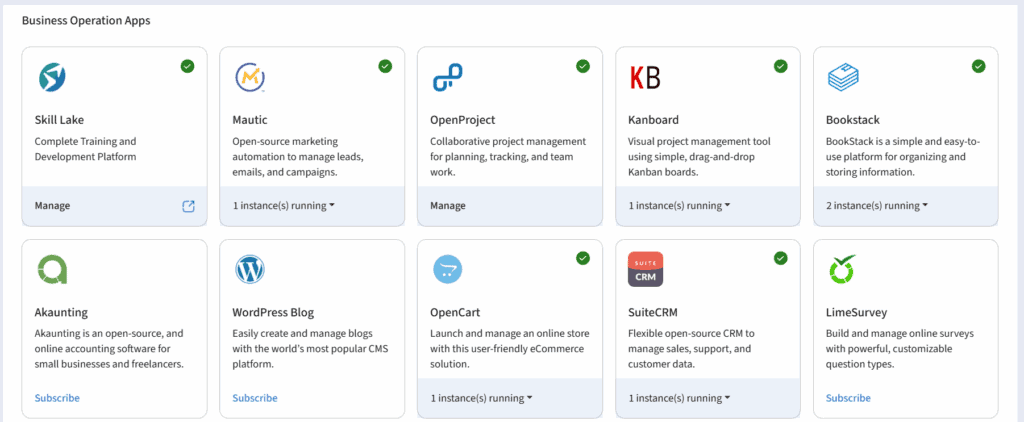Viewport: 1024px width, 422px height.
Task: Subscribe to Akaunting
Action: pyautogui.click(x=57, y=398)
